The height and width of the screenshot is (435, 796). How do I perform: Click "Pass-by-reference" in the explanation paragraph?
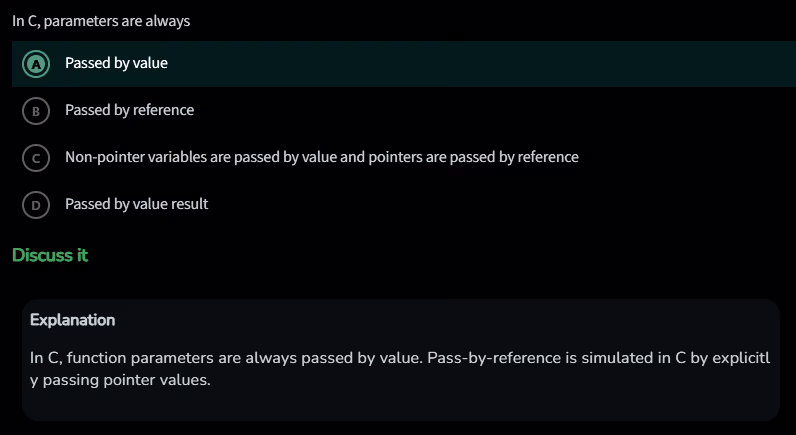[x=488, y=358]
